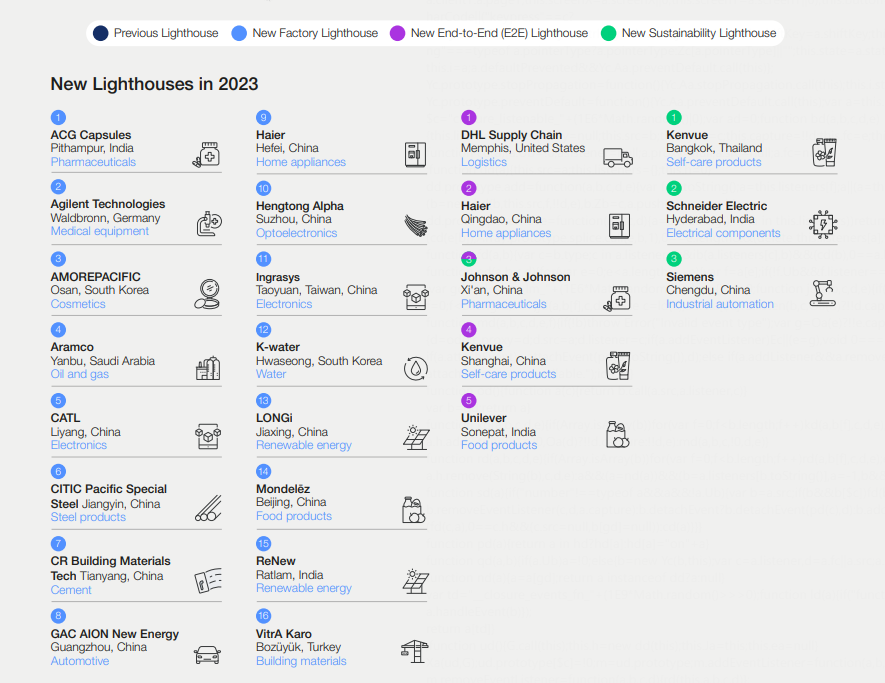
Task: Click the 'Hengtong Alpha' company name
Action: click(x=300, y=206)
